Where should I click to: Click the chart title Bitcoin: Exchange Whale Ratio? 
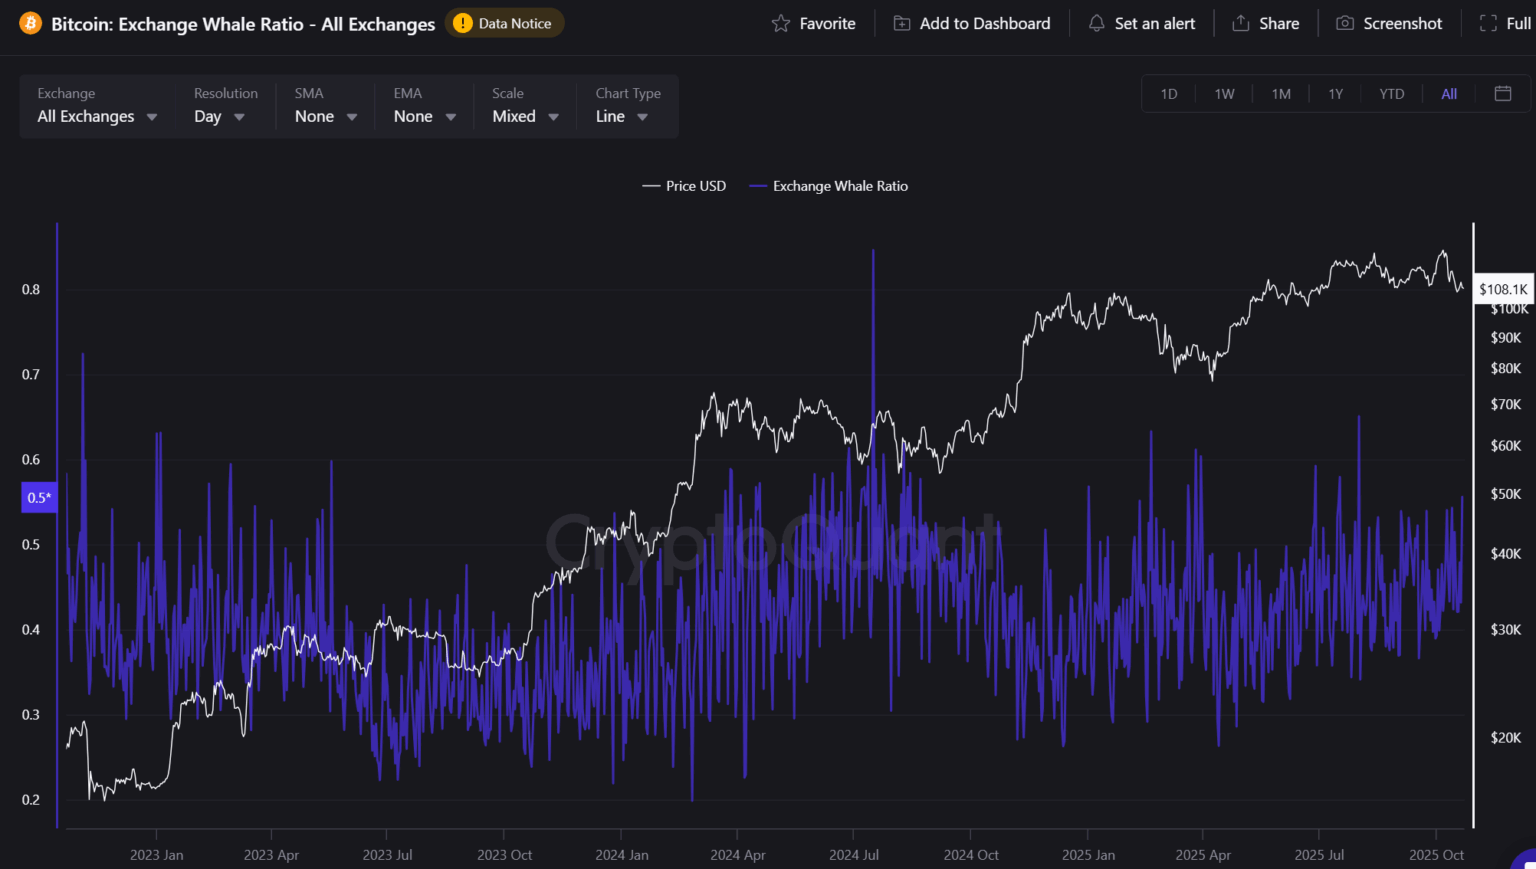[240, 24]
